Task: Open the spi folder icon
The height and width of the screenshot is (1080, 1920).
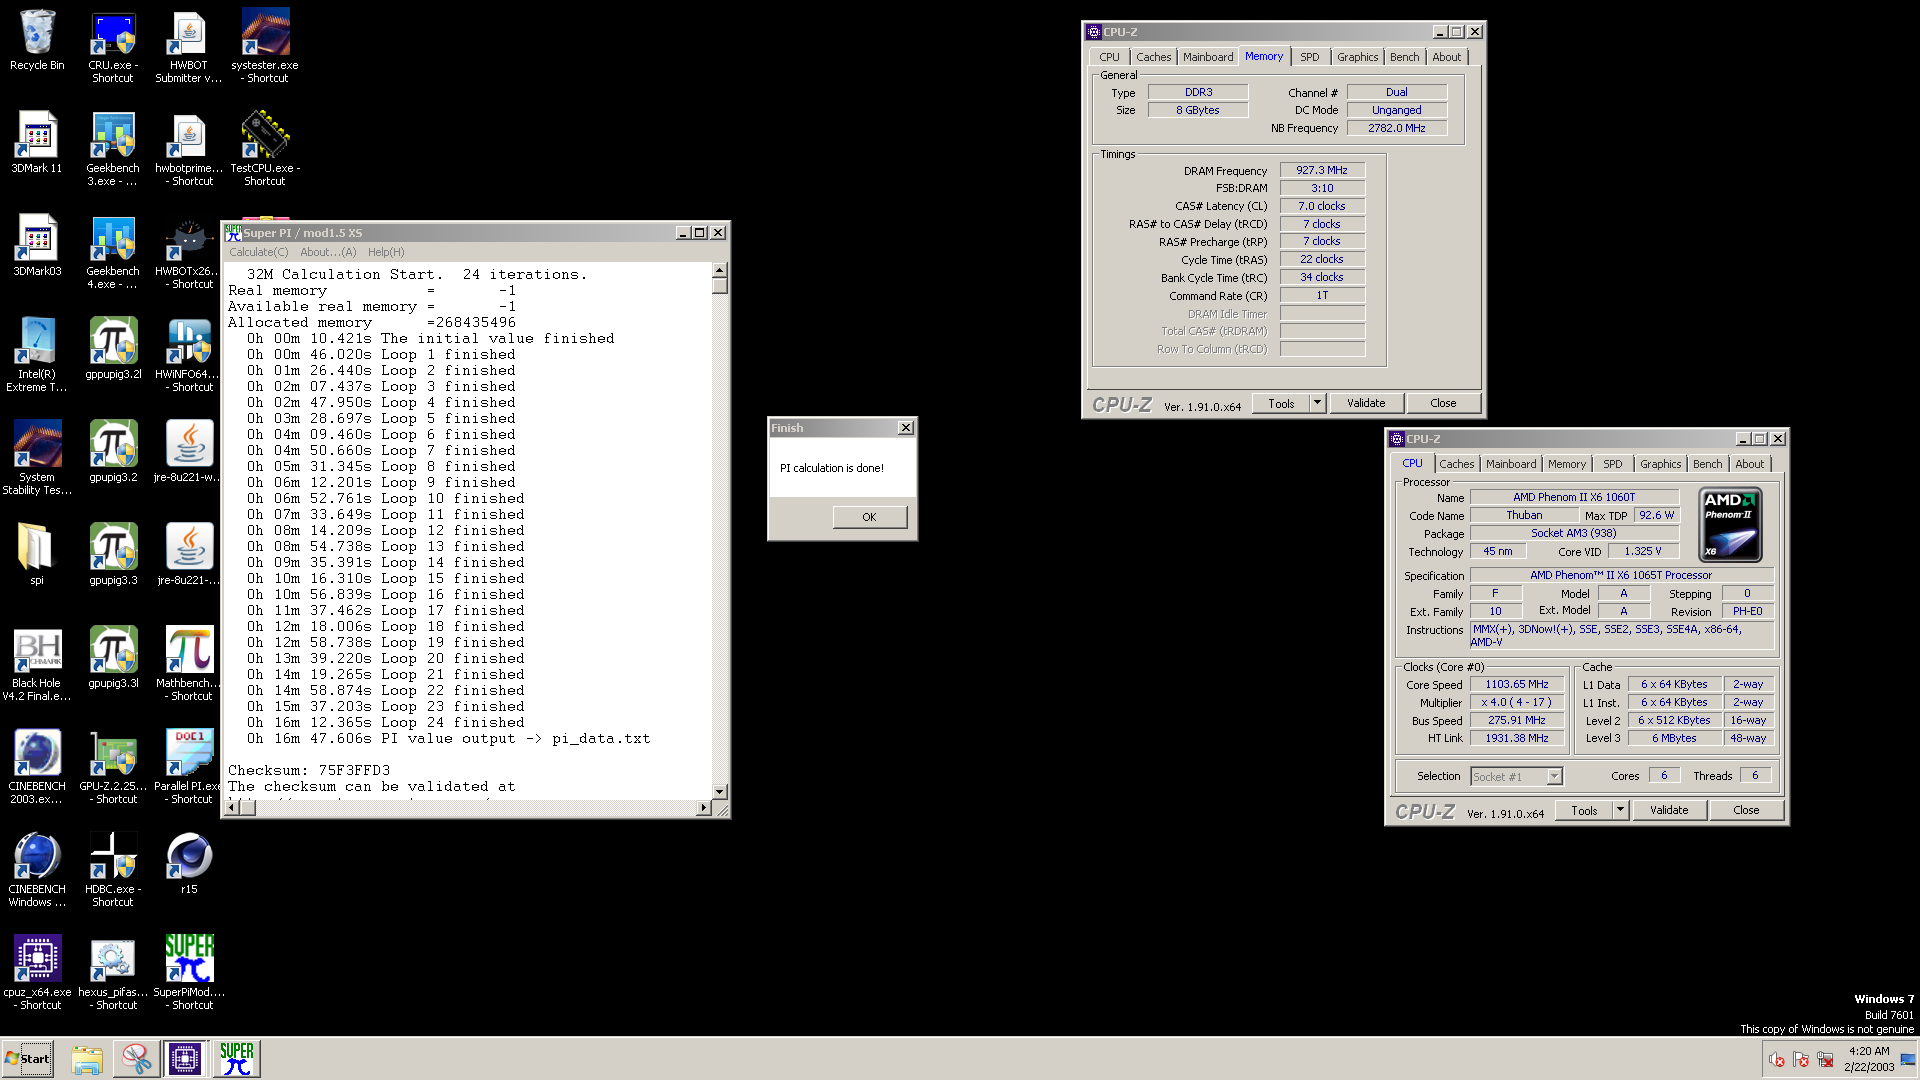Action: pyautogui.click(x=37, y=555)
